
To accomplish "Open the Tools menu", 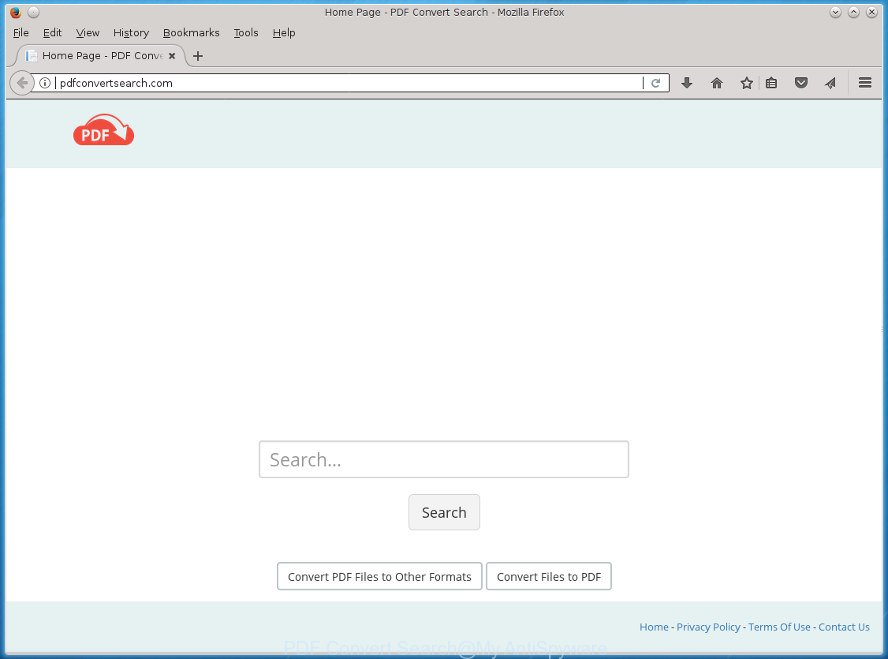I will 246,33.
